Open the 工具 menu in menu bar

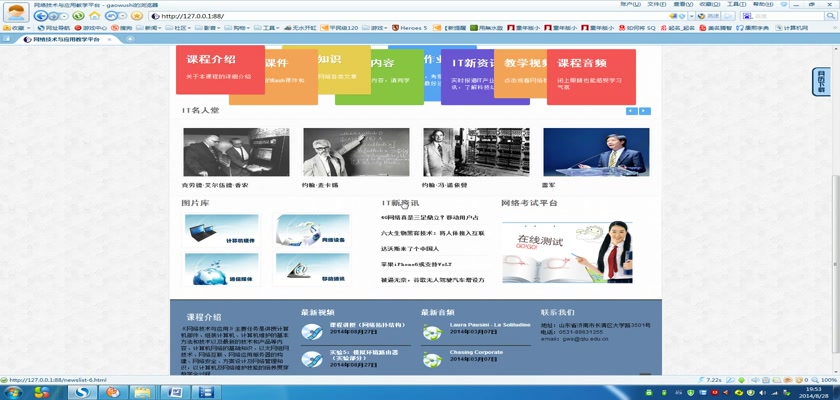[736, 4]
